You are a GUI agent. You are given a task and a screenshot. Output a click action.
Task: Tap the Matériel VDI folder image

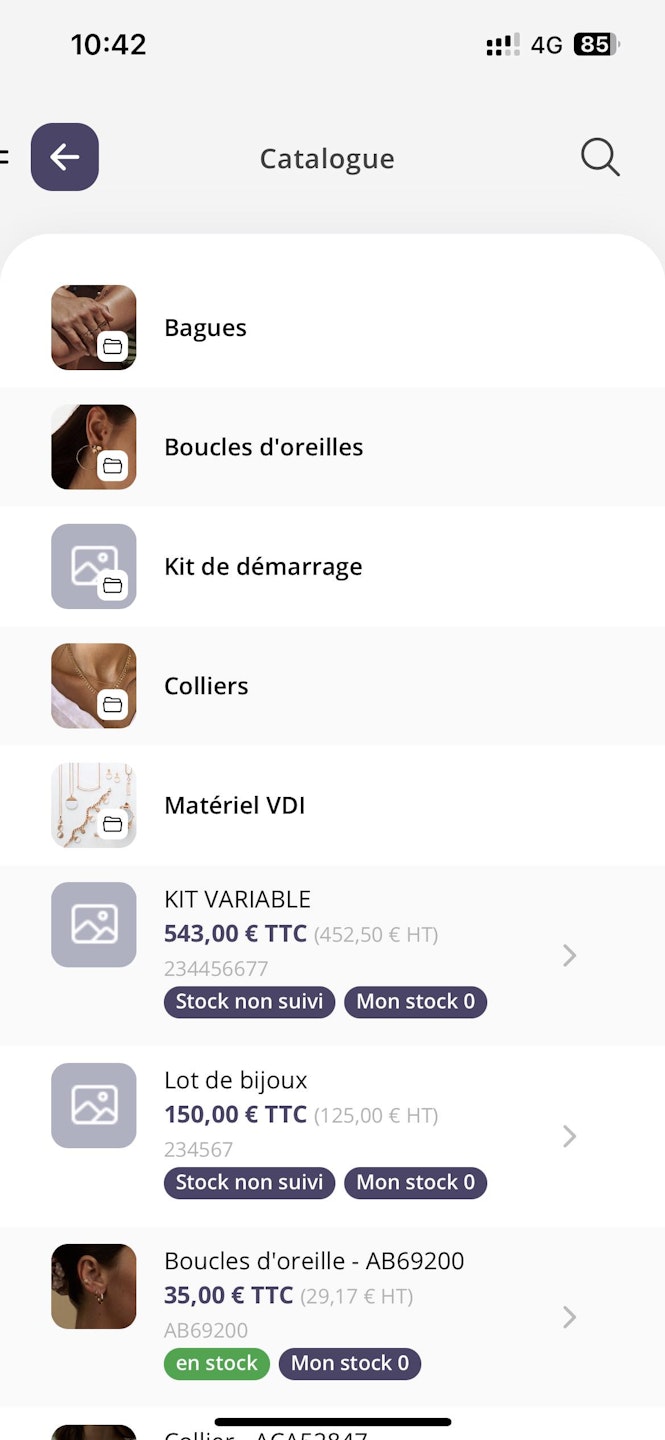[x=94, y=805]
